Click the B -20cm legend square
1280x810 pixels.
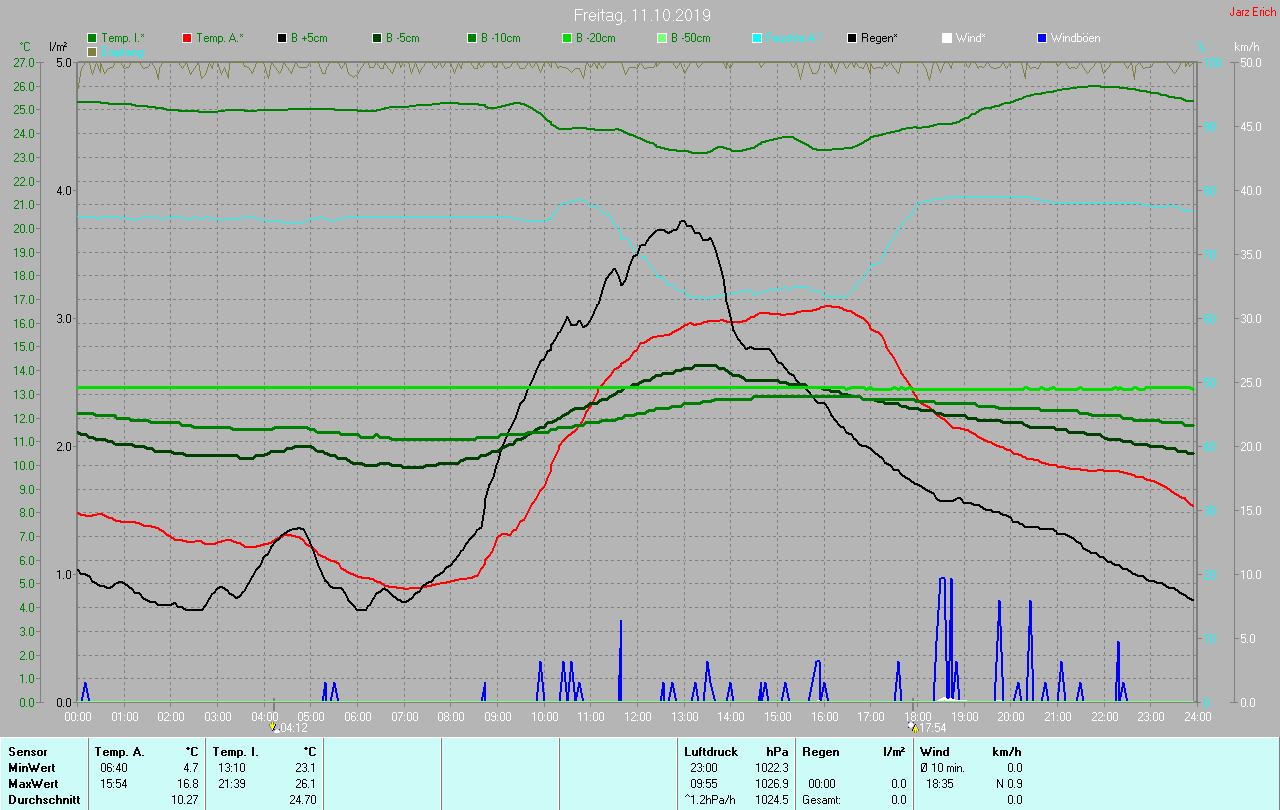tap(567, 38)
